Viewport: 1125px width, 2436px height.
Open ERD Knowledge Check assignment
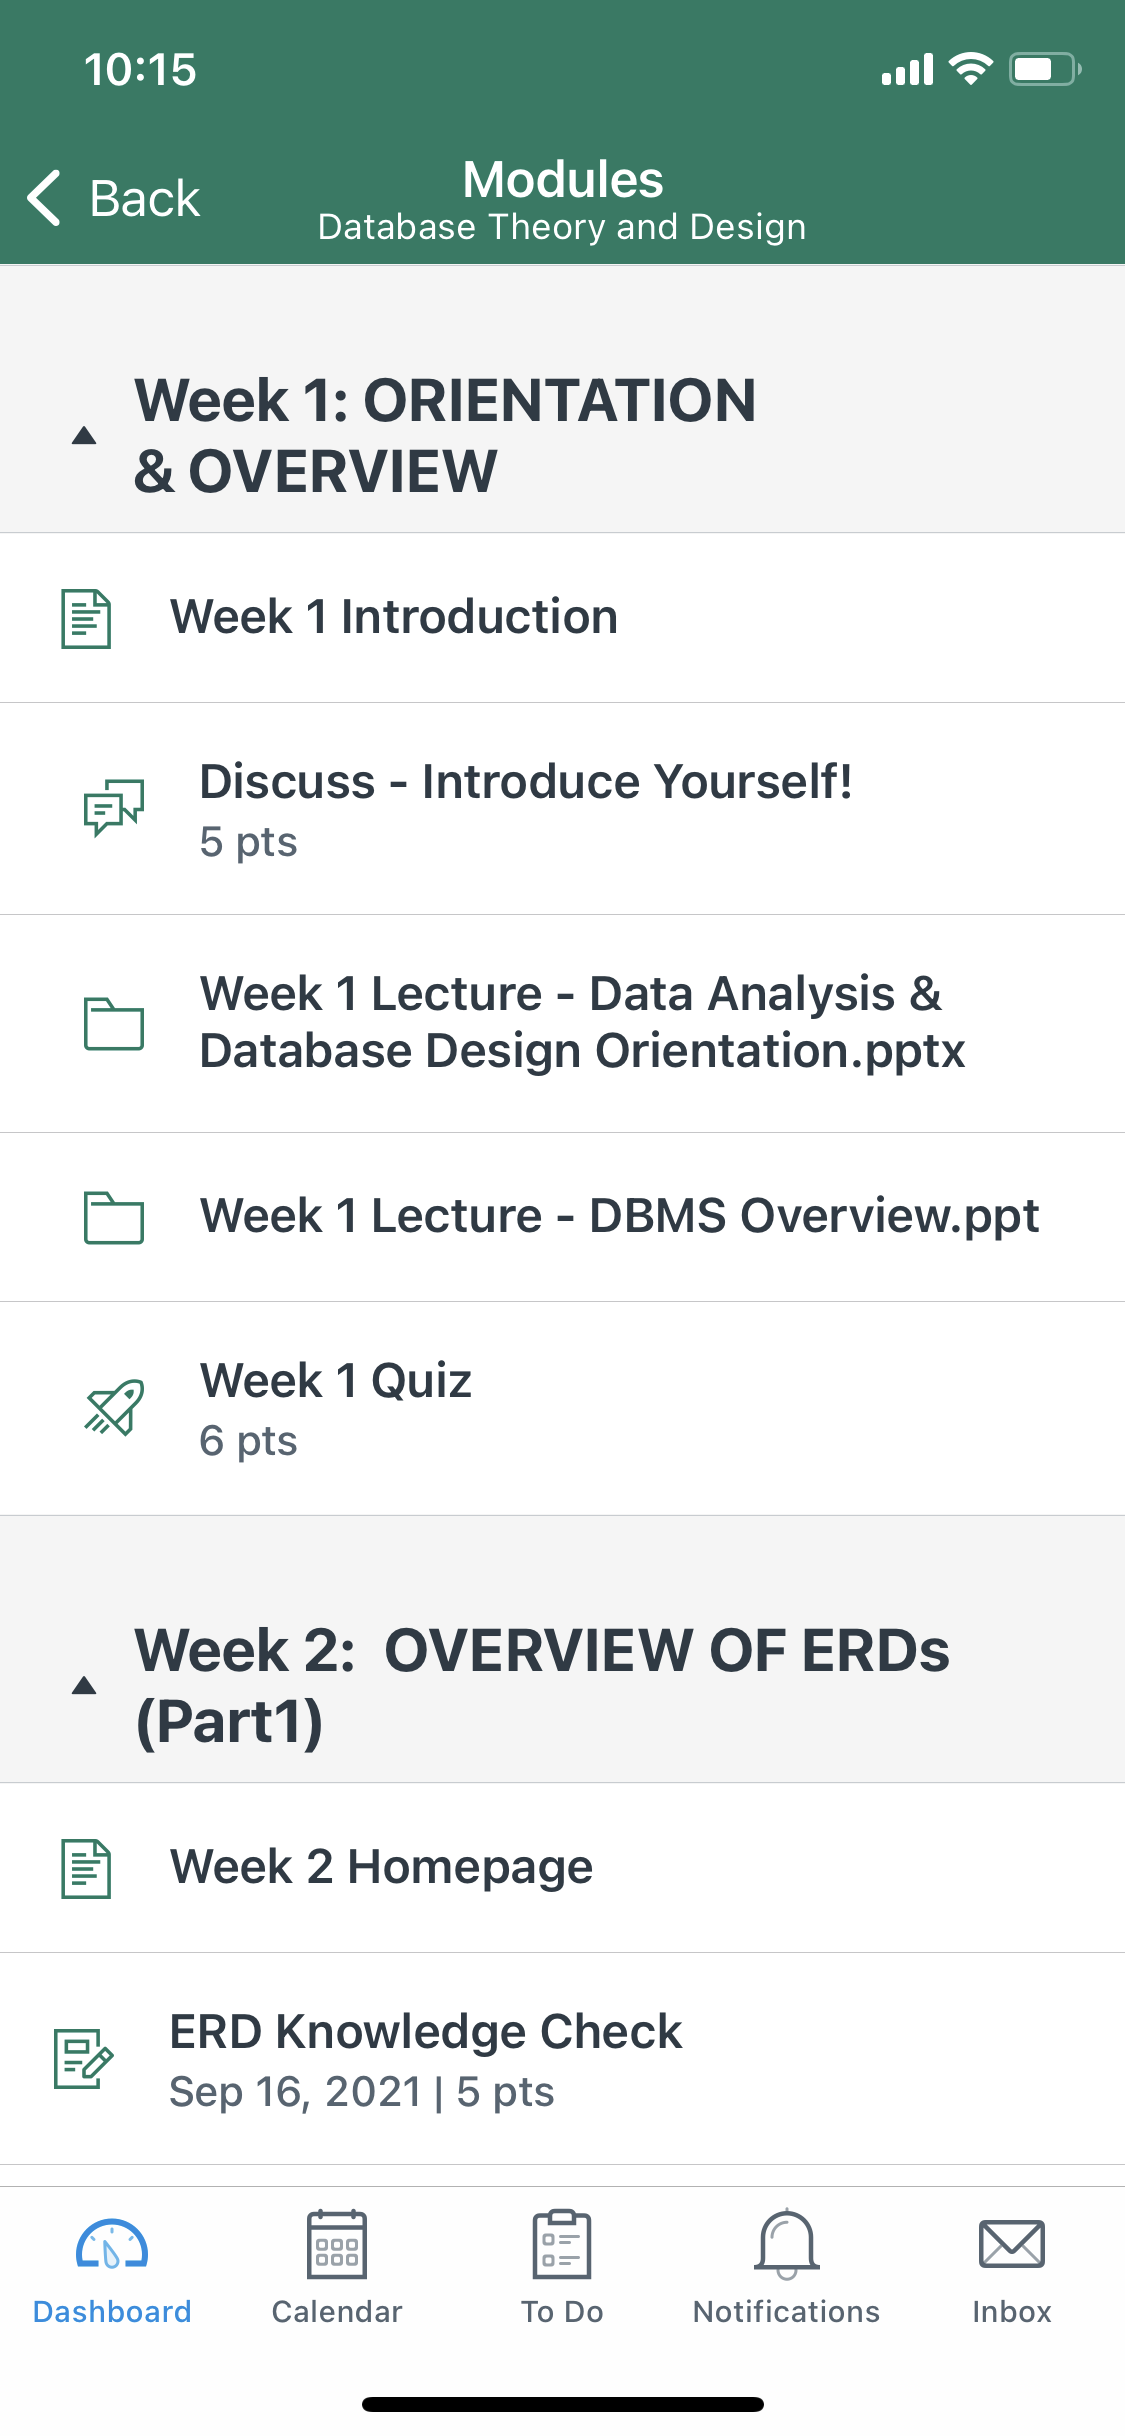426,2032
